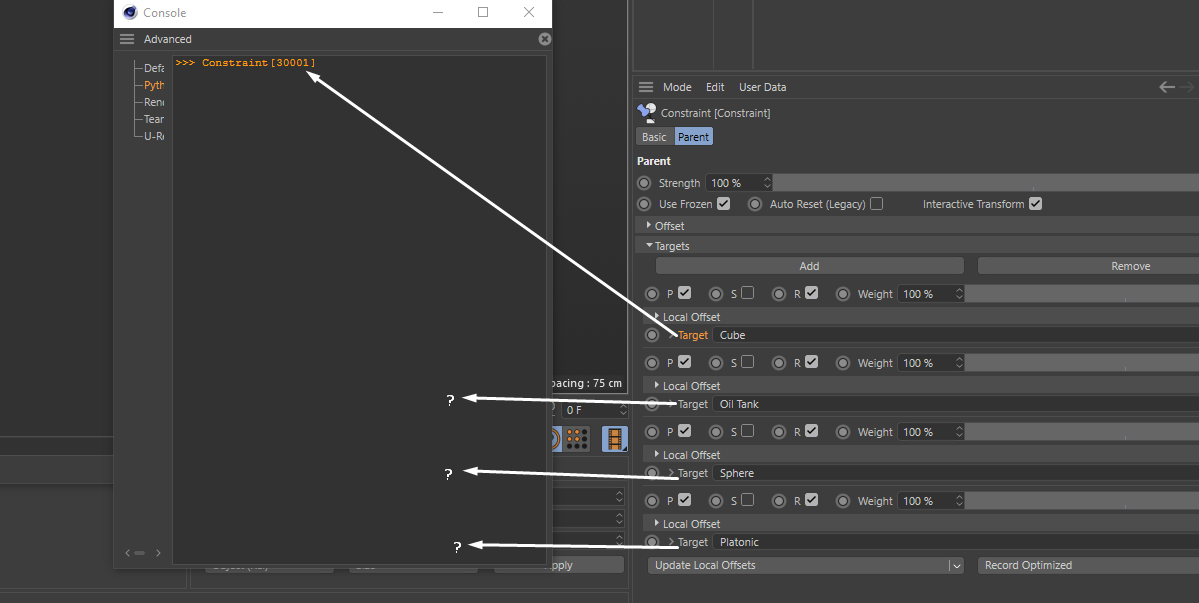Open the dropdown arrow on Update Local Offsets
The height and width of the screenshot is (603, 1199).
956,566
